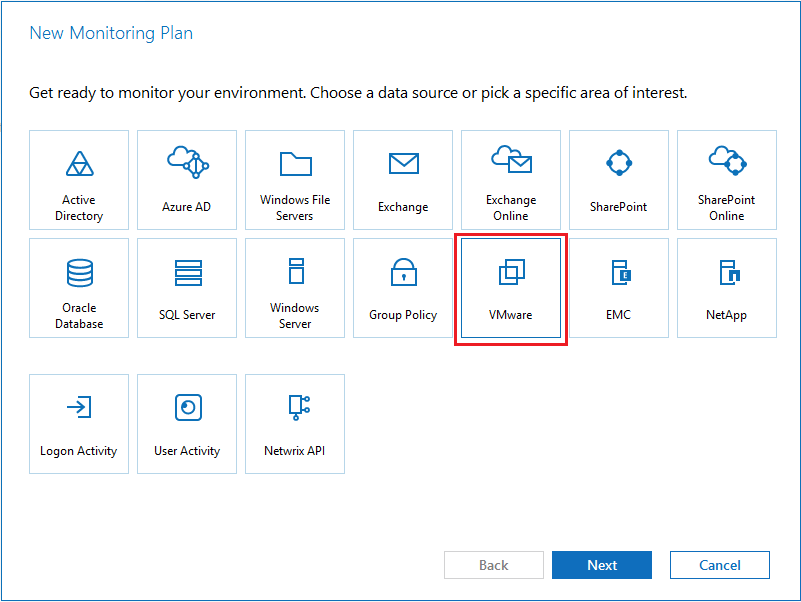
Task: Select the User Activity camera icon
Action: point(188,407)
